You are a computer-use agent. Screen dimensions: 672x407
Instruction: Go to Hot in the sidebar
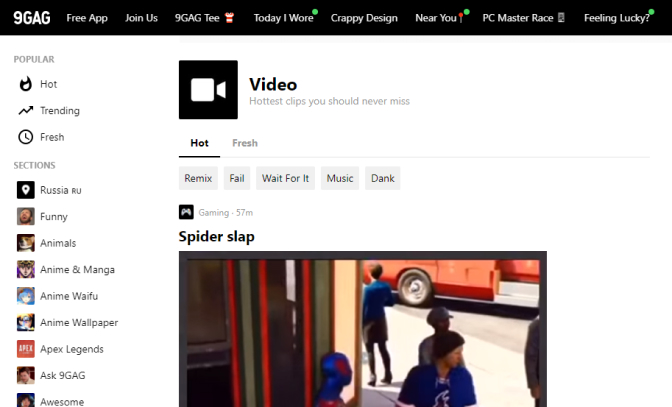(x=48, y=84)
